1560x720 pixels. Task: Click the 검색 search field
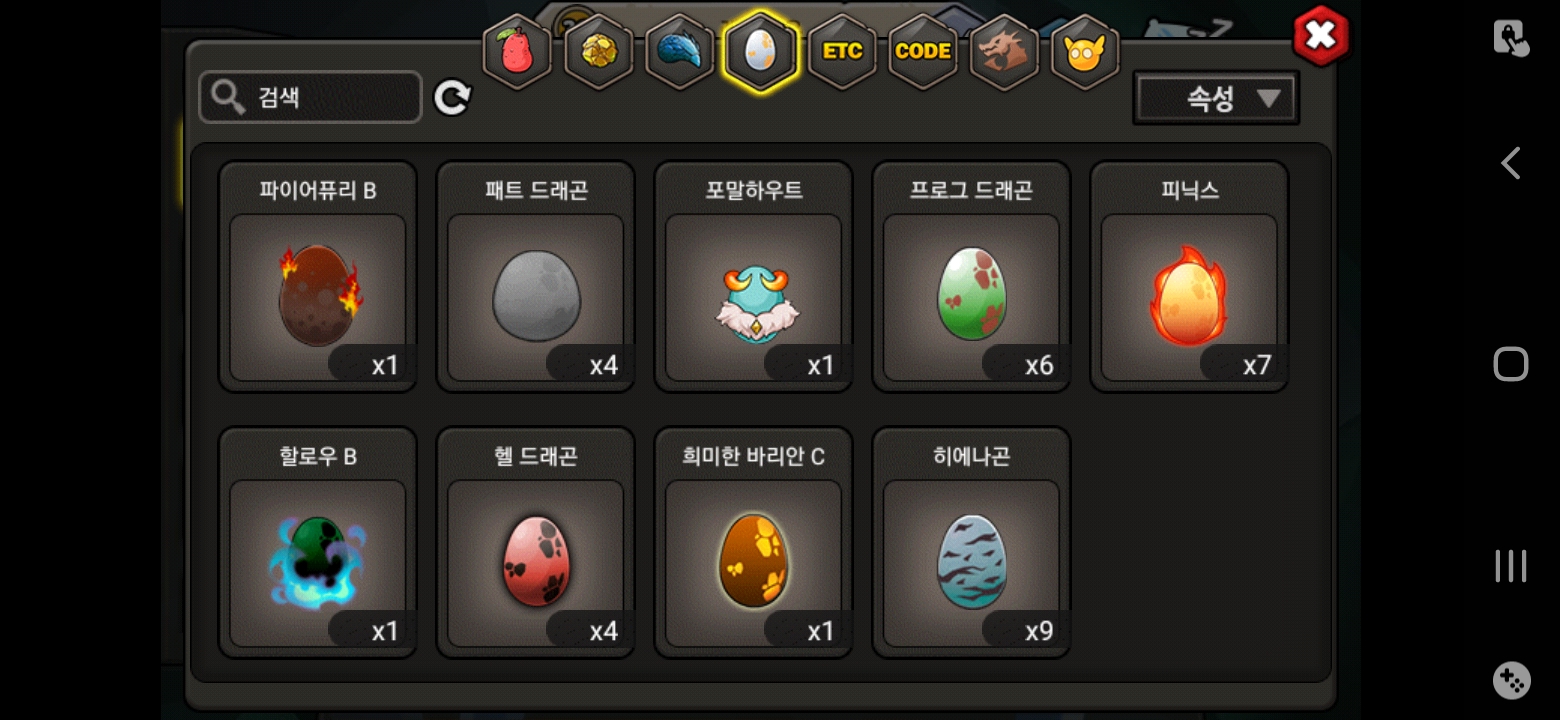310,97
